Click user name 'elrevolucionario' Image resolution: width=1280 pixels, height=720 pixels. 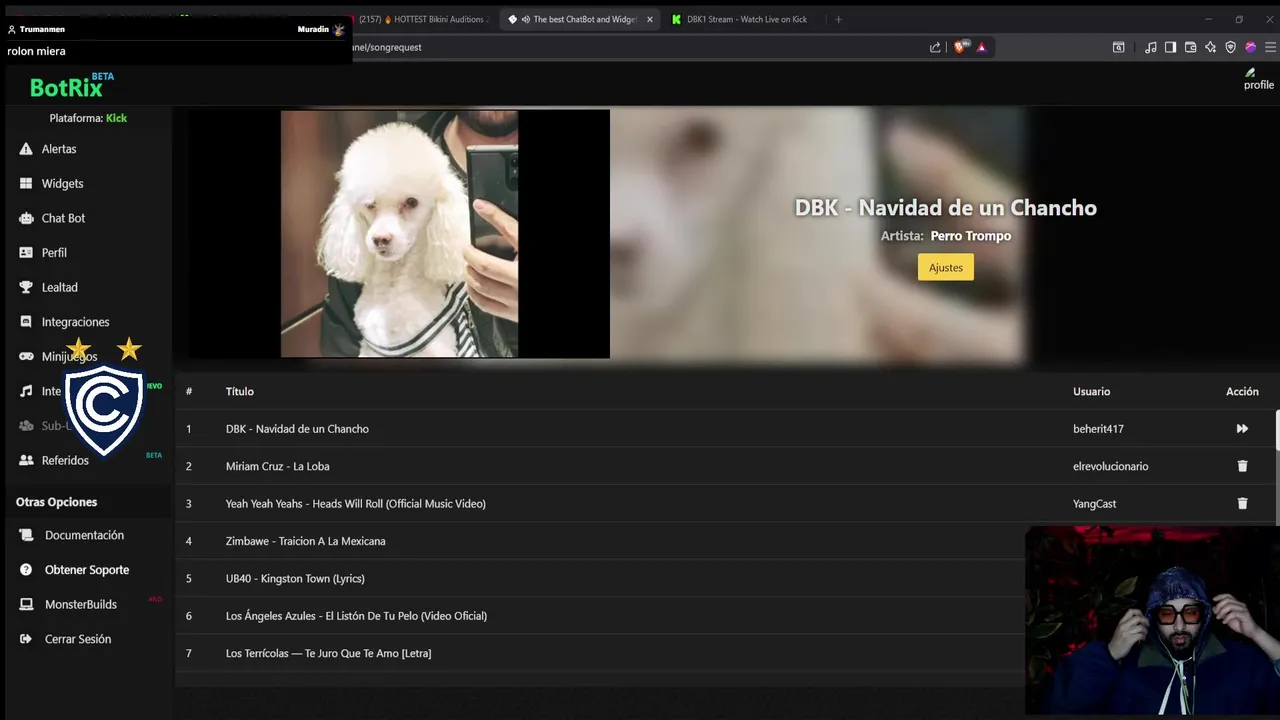(1110, 466)
